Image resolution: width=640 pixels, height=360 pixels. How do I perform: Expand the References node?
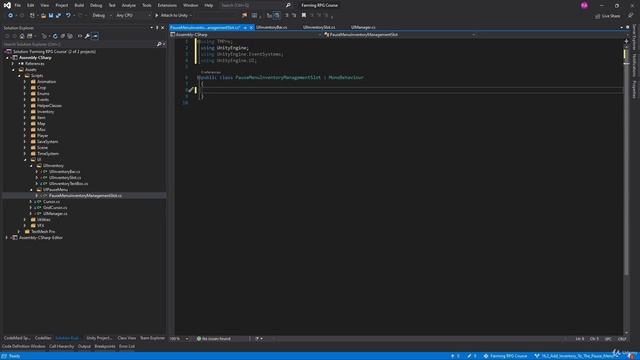pyautogui.click(x=13, y=64)
